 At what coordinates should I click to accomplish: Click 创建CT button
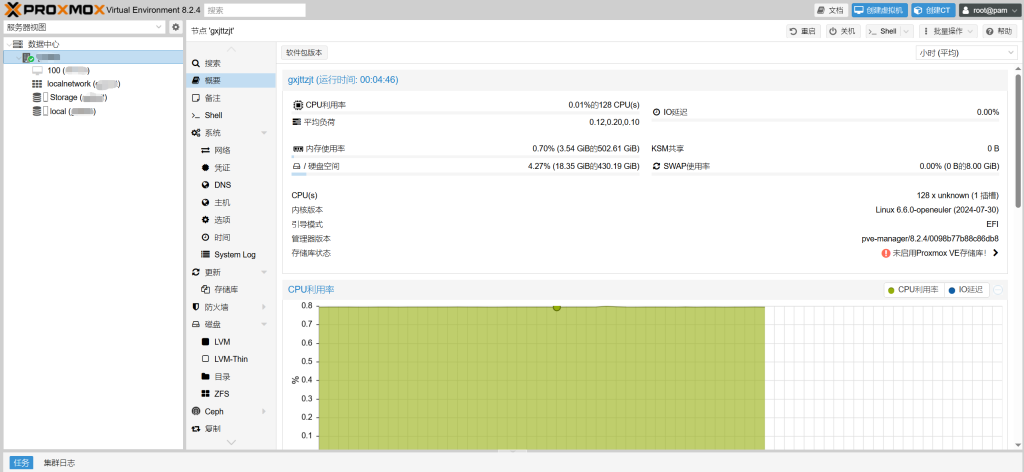[933, 10]
